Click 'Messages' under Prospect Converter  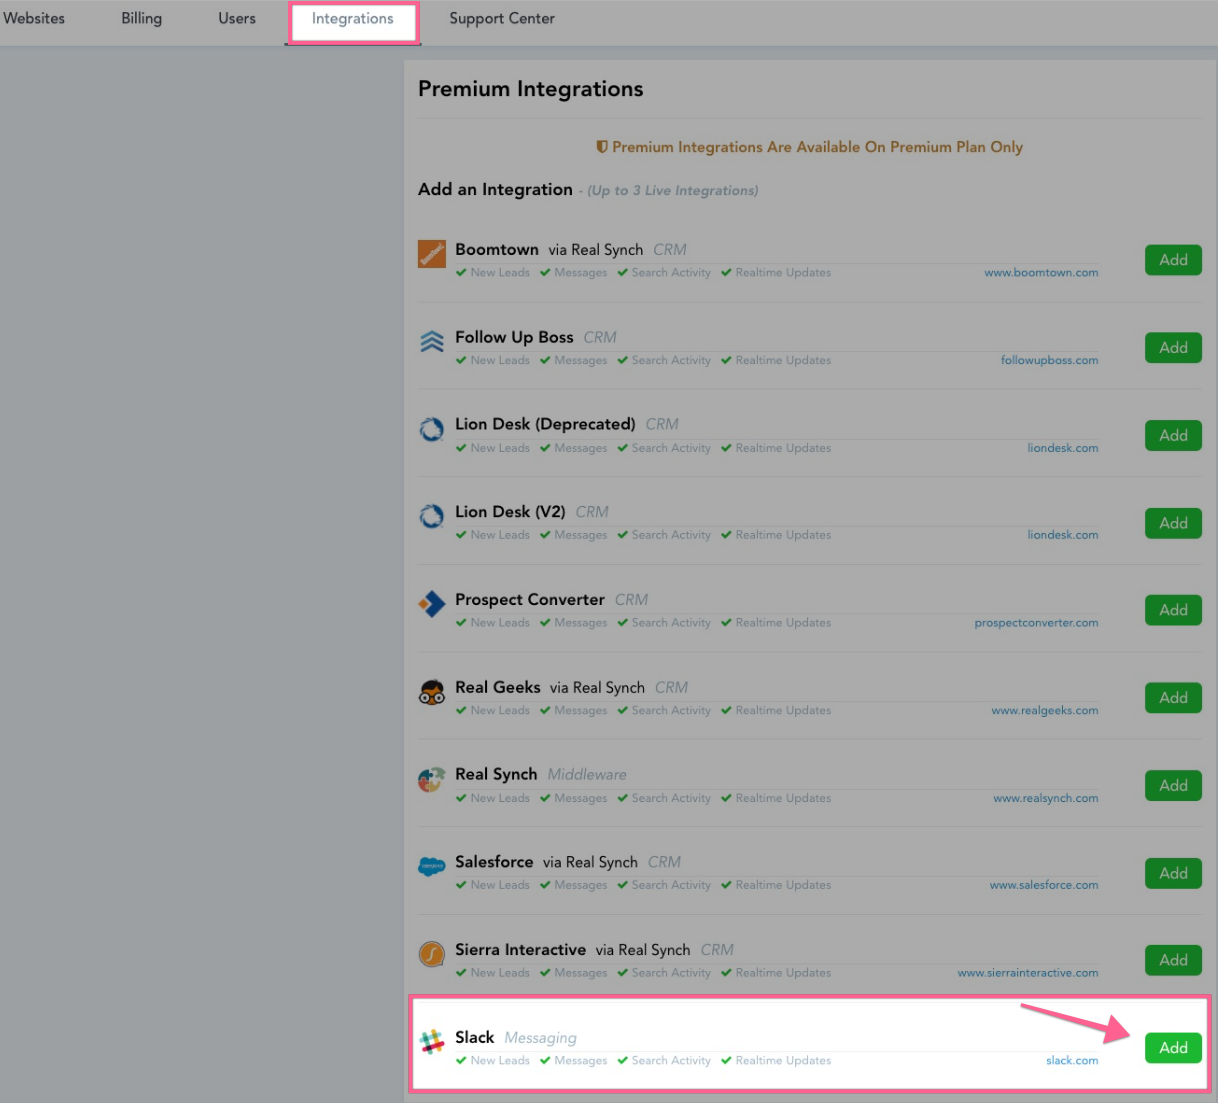(x=581, y=623)
